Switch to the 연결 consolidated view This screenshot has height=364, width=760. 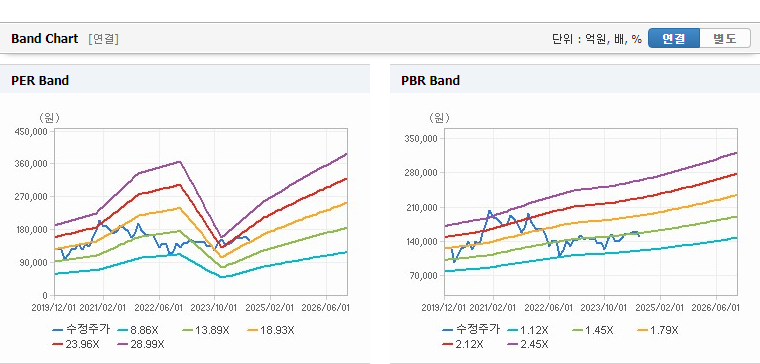click(674, 39)
